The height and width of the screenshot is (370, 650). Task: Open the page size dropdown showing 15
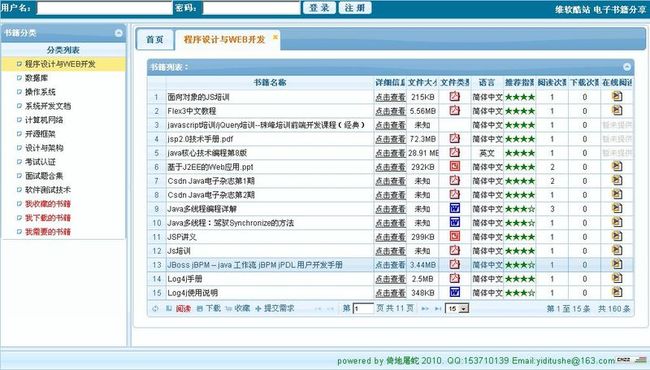[x=457, y=309]
